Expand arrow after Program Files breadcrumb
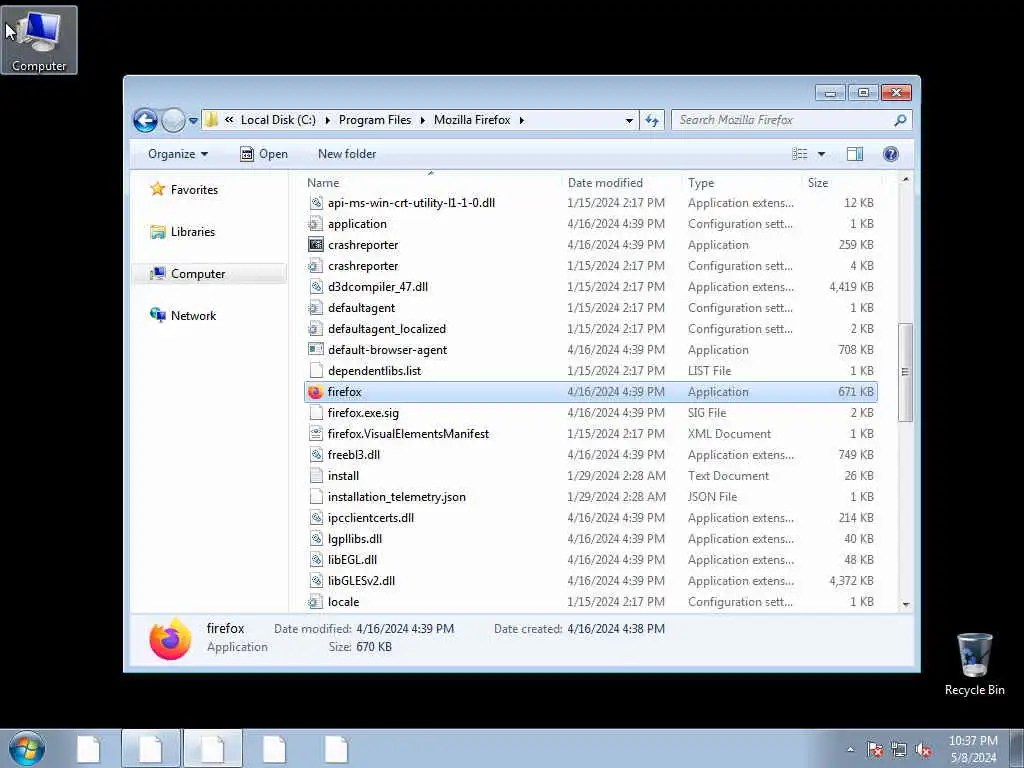Screen dimensions: 1024x768 pos(423,120)
